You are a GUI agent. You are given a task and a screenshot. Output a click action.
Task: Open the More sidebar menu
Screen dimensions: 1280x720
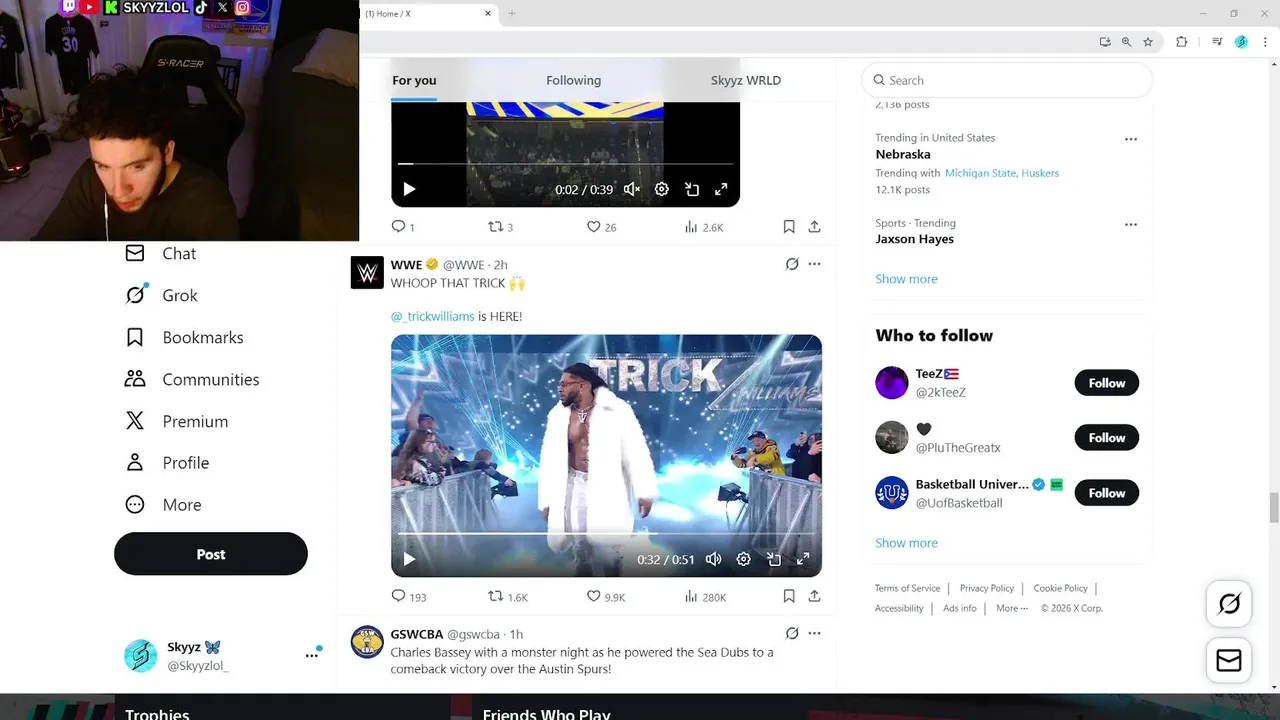point(163,505)
